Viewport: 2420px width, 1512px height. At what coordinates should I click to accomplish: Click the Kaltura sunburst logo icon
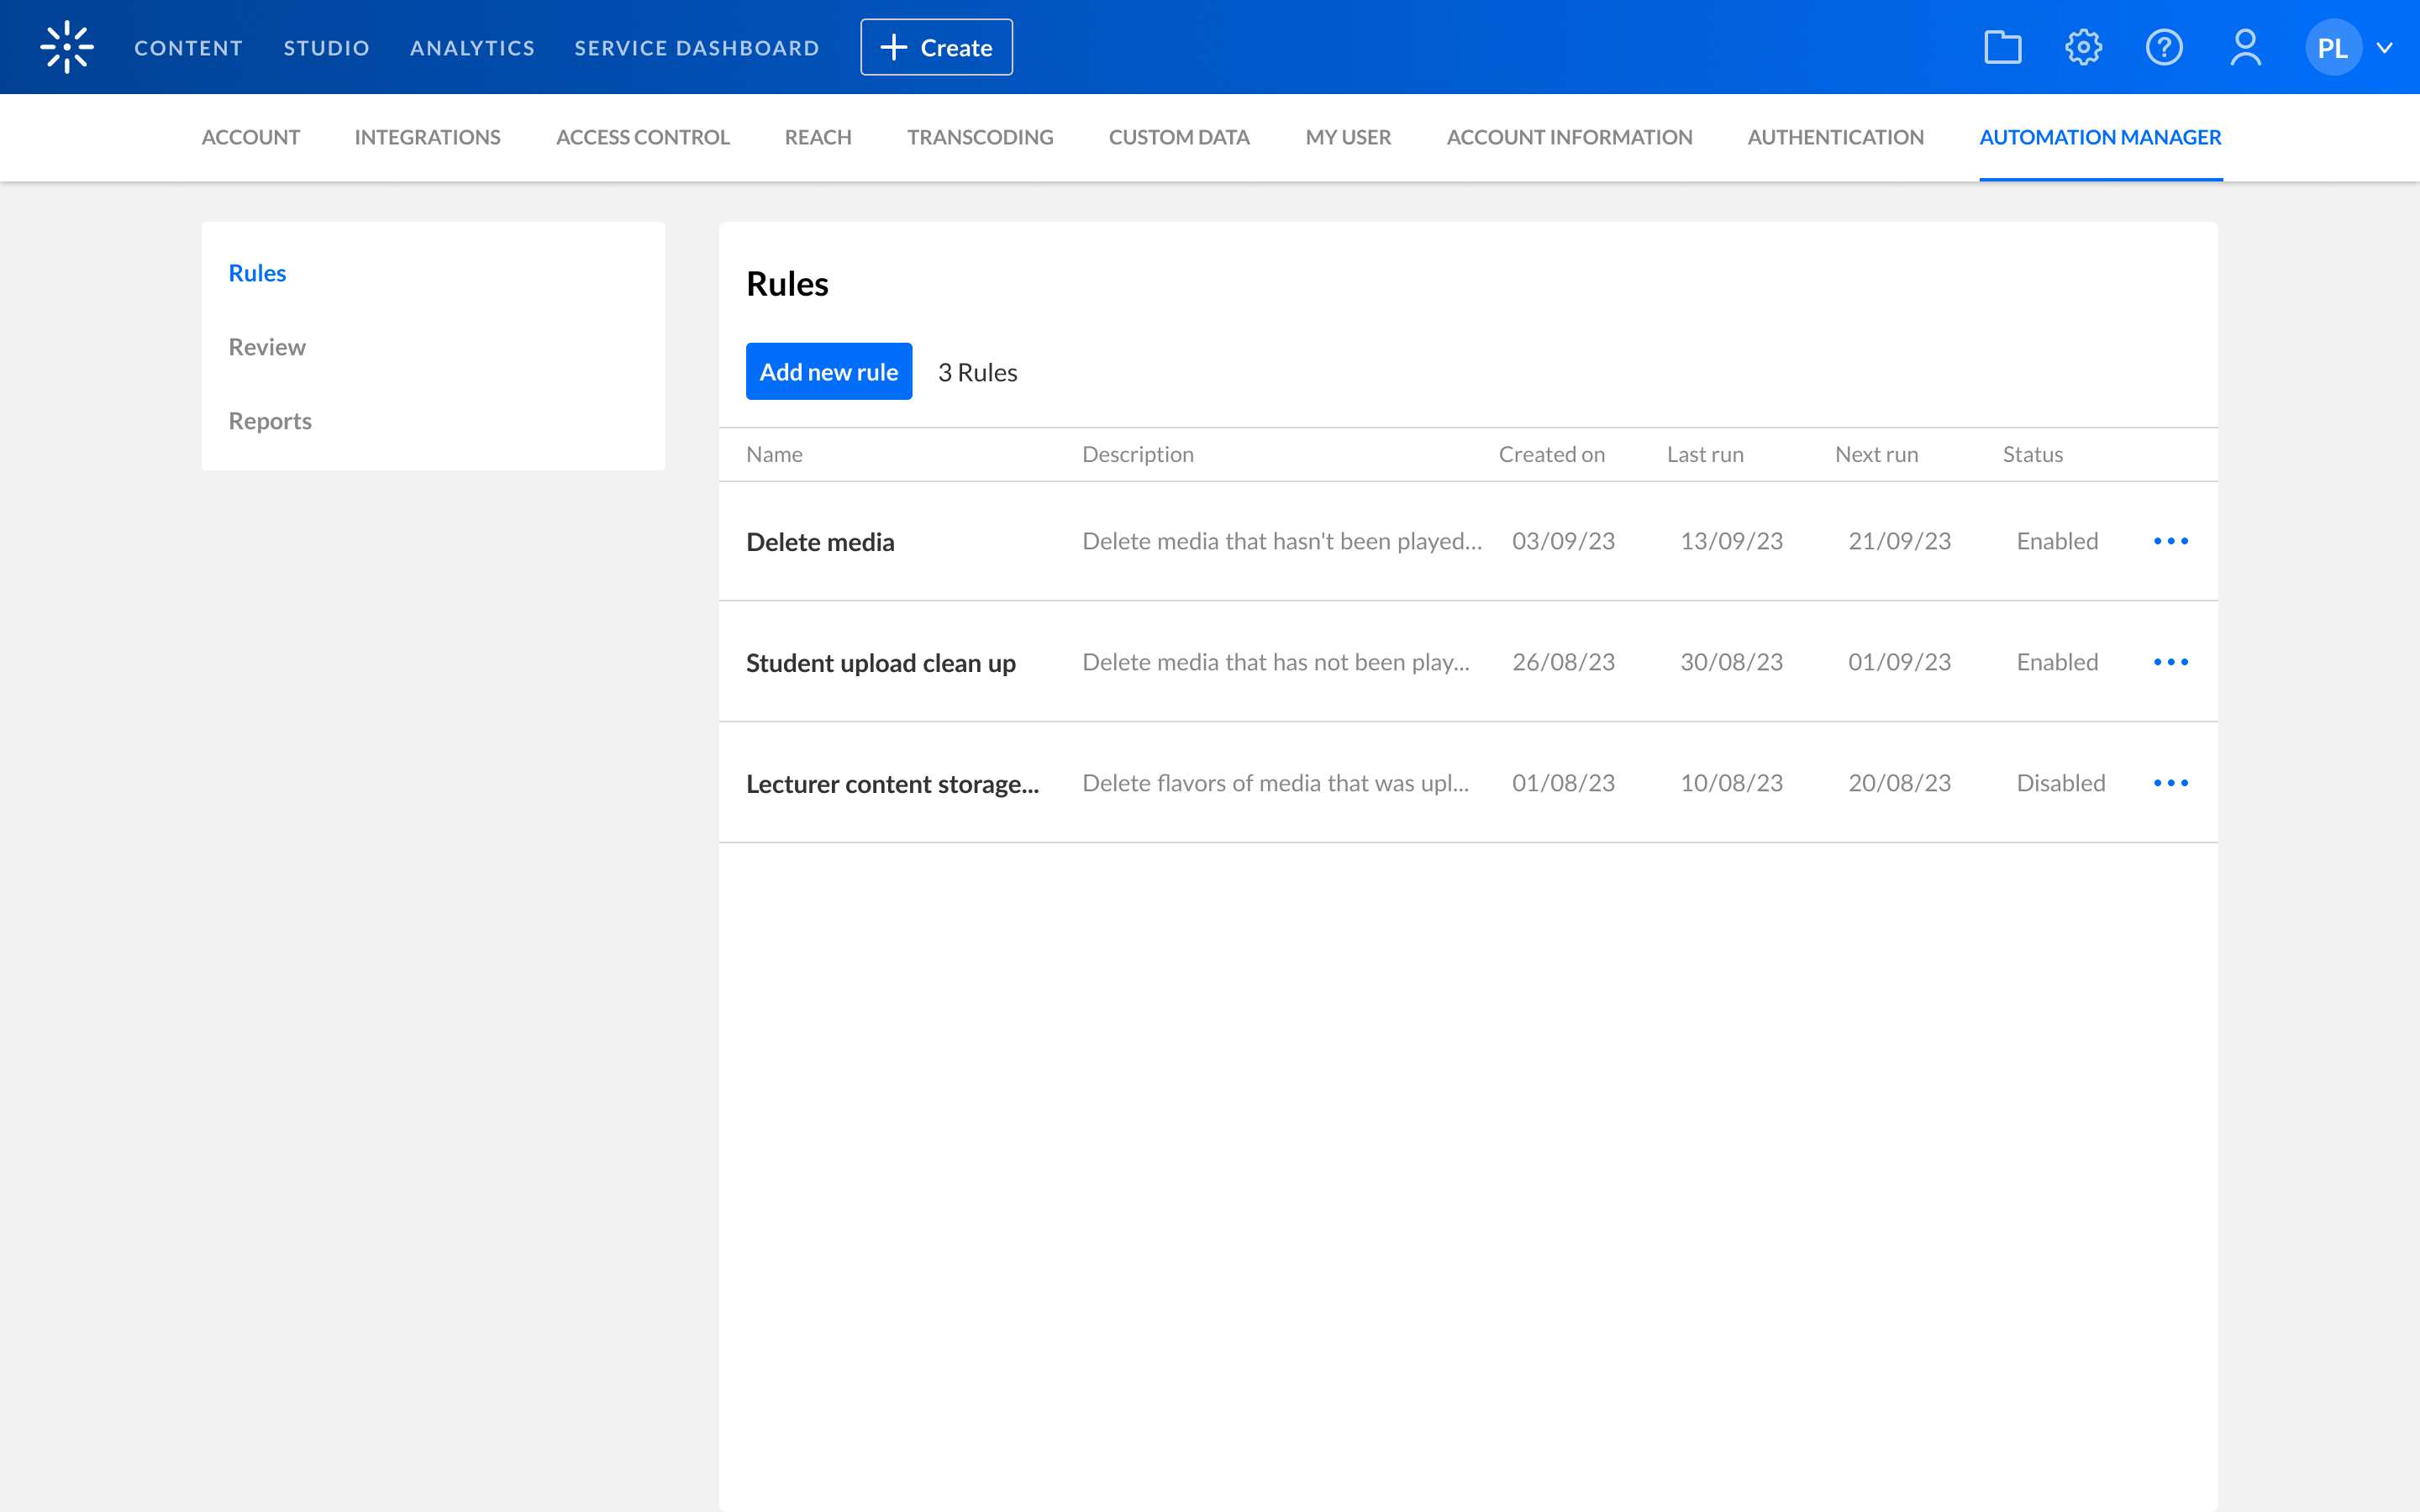(67, 47)
